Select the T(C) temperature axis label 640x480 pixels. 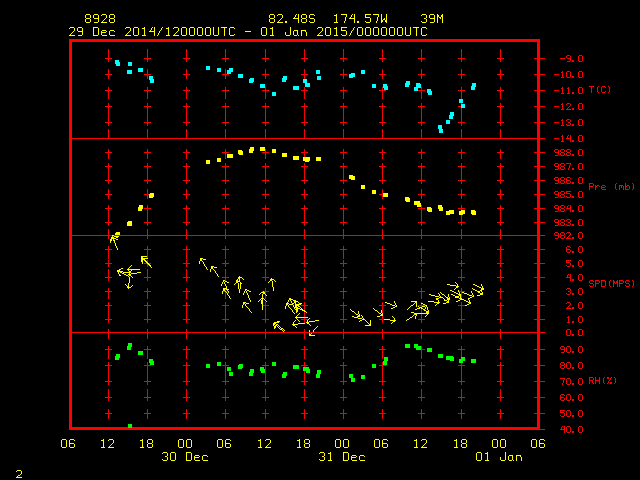tap(600, 90)
